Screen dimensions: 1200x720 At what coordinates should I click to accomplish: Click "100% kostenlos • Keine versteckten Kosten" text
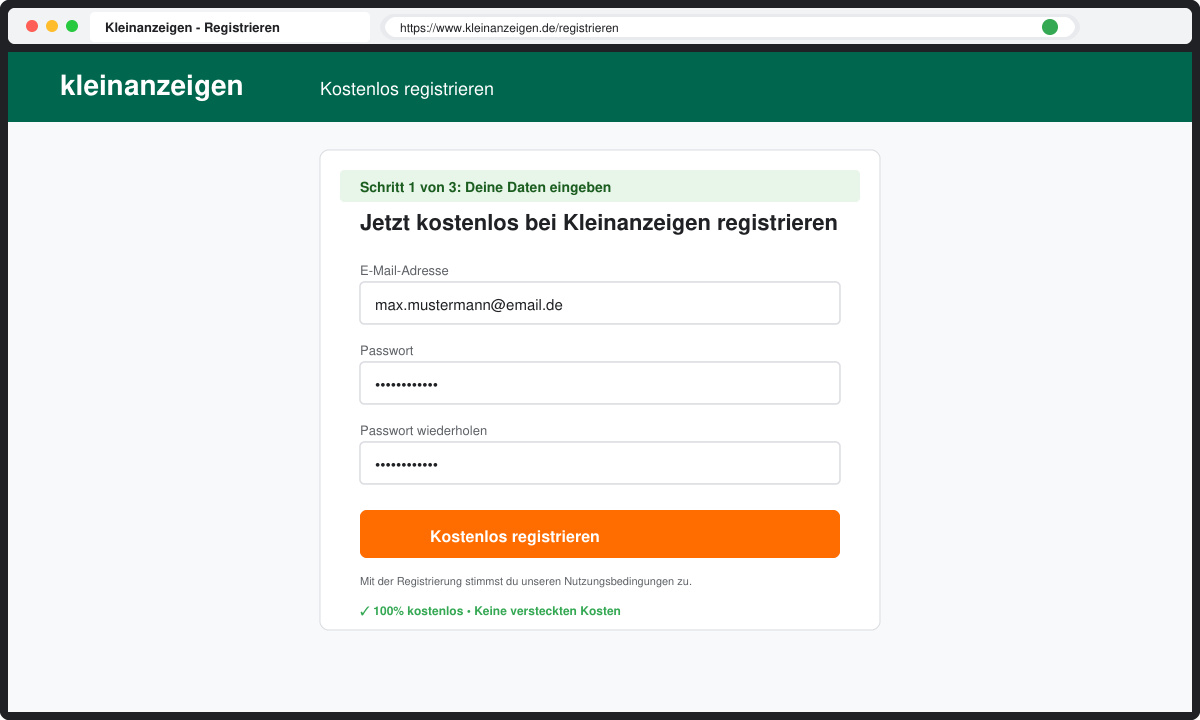pyautogui.click(x=490, y=611)
